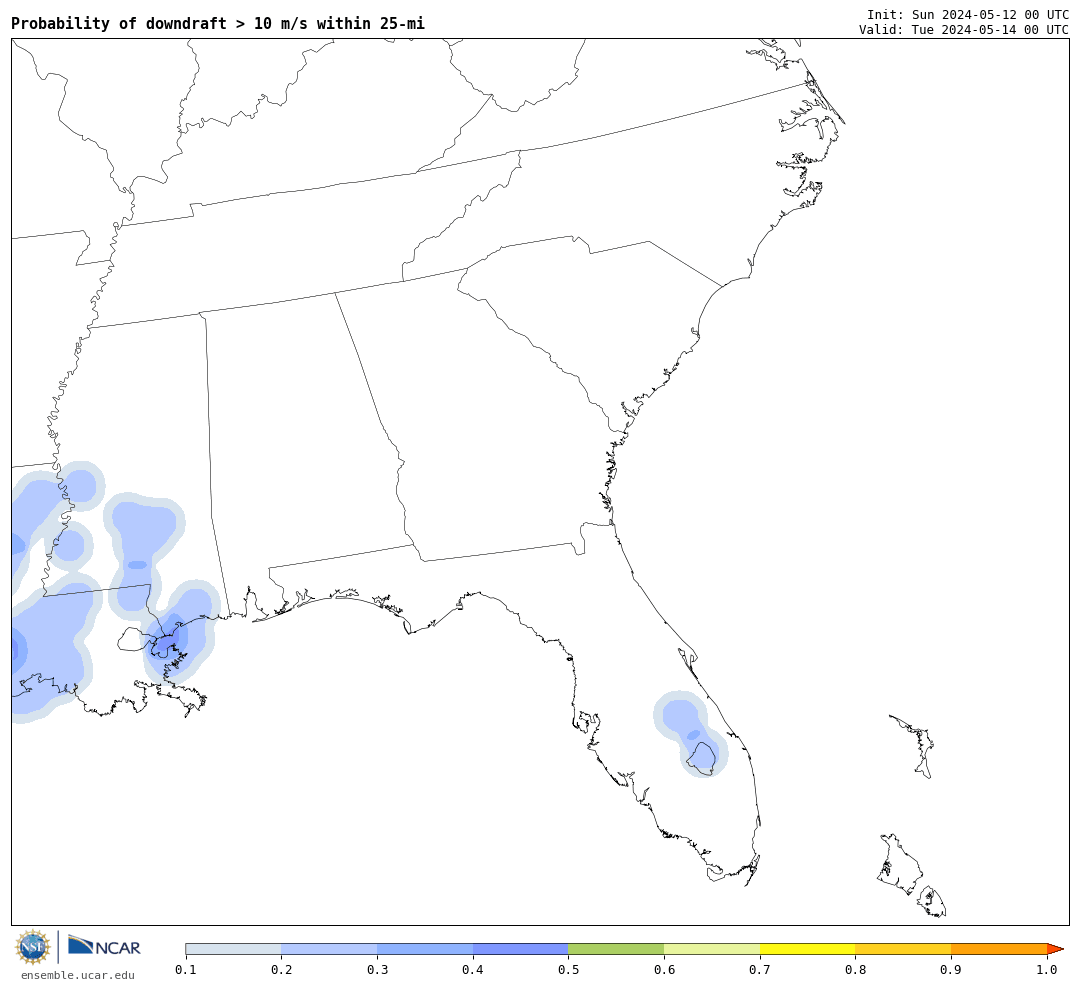Click the darkest blue blob near New Orleans
This screenshot has height=988, width=1080.
click(x=168, y=640)
